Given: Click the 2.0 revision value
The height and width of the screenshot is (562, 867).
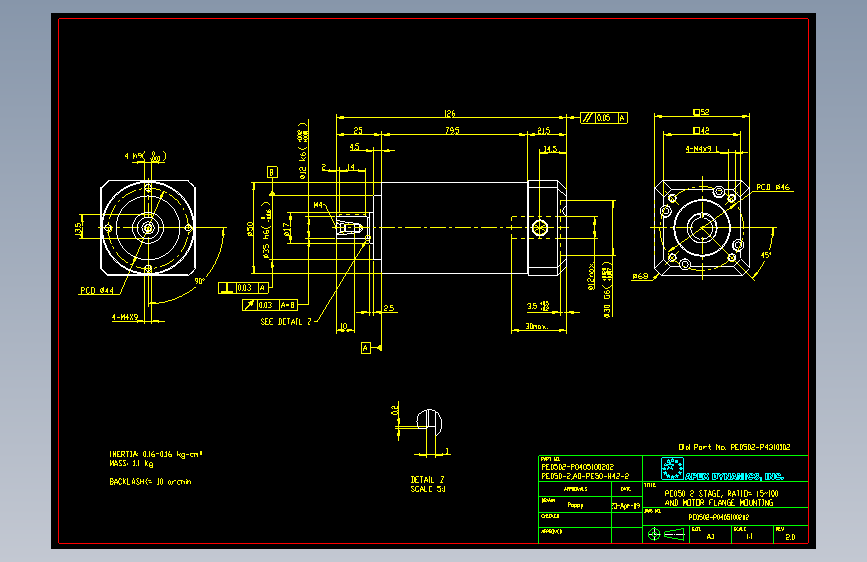Looking at the screenshot, I should (x=790, y=537).
